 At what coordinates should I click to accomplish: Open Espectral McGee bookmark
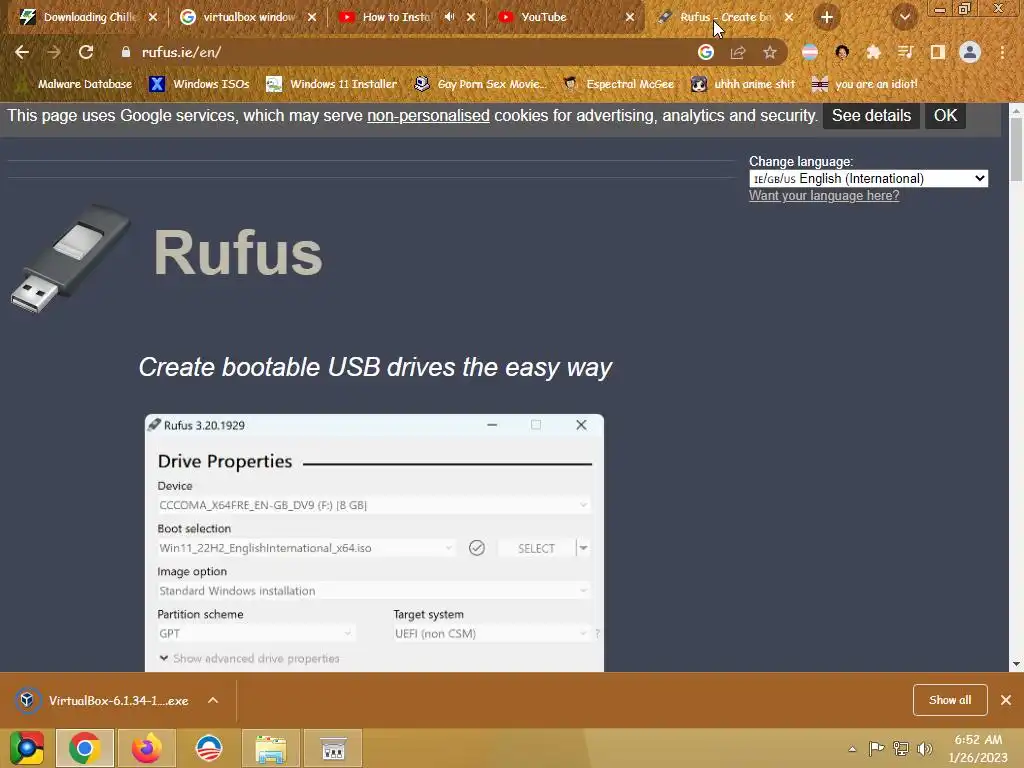pyautogui.click(x=619, y=84)
